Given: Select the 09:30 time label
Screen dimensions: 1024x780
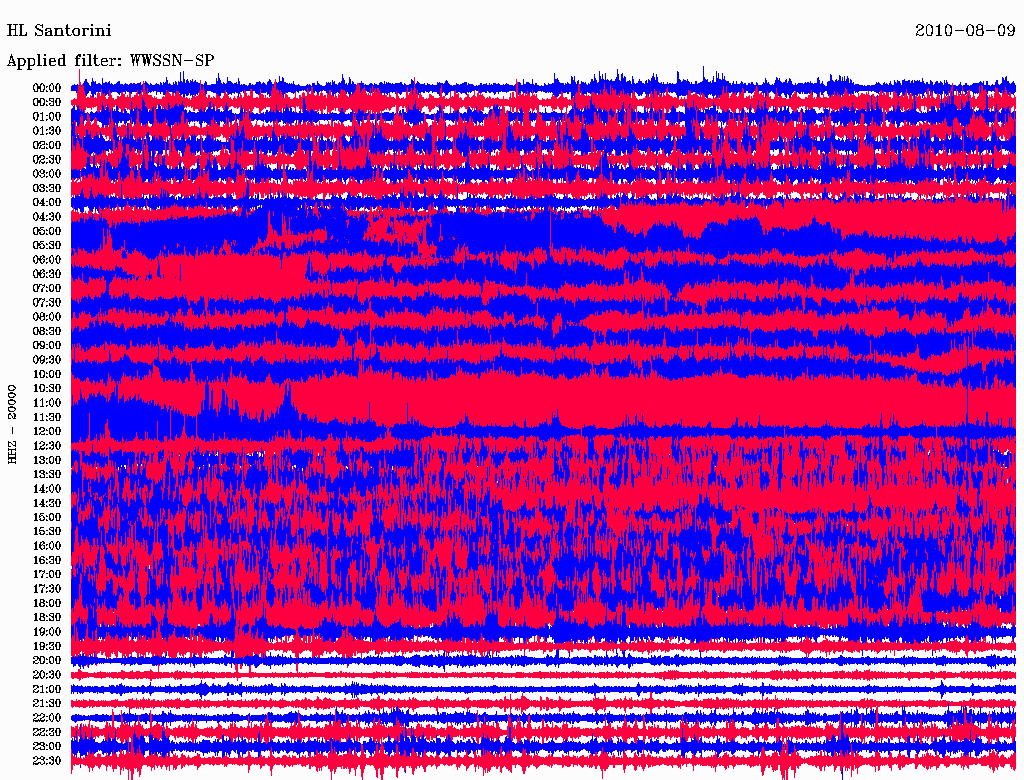Looking at the screenshot, I should pyautogui.click(x=46, y=360).
